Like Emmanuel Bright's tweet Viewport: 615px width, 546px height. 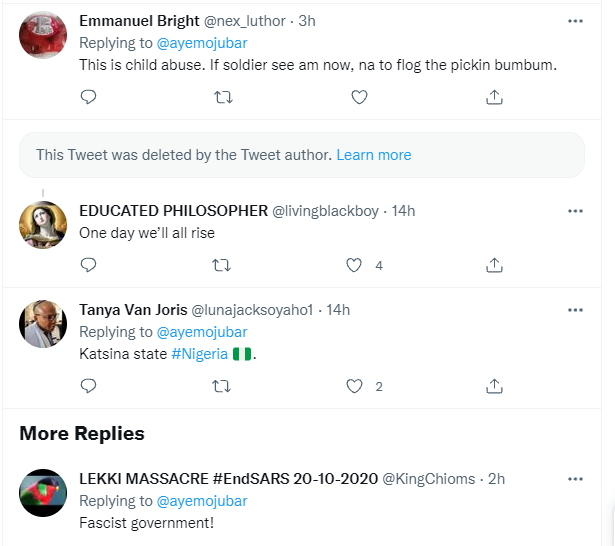359,97
